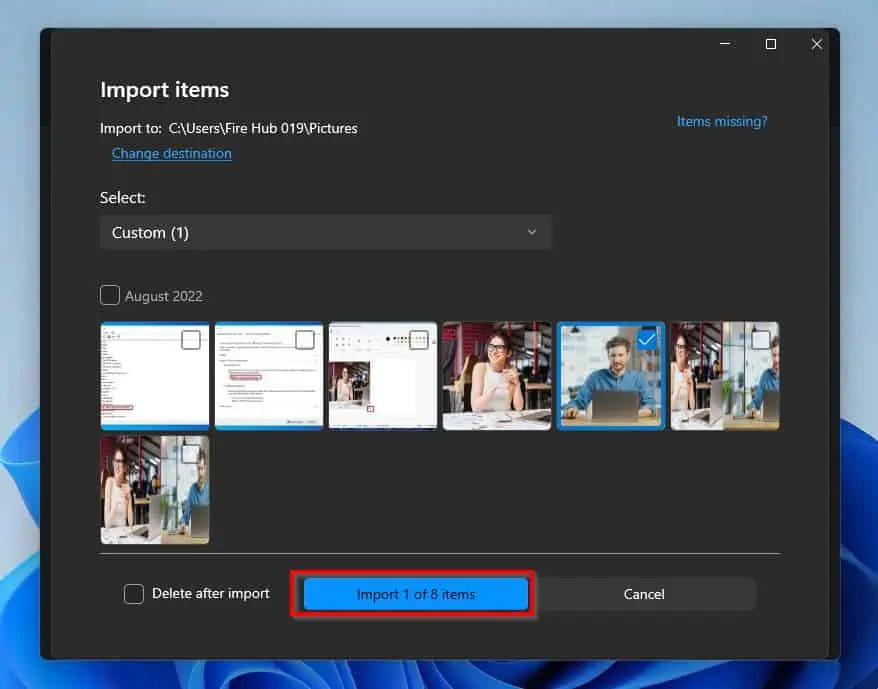878x689 pixels.
Task: Minimize the Import items window
Action: point(725,44)
